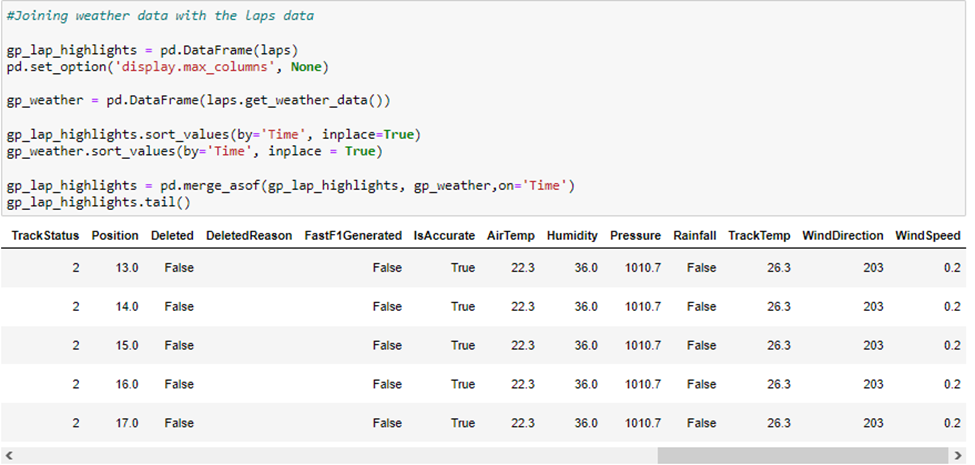Select the DeletedReason column header
This screenshot has width=975, height=465.
pos(249,236)
